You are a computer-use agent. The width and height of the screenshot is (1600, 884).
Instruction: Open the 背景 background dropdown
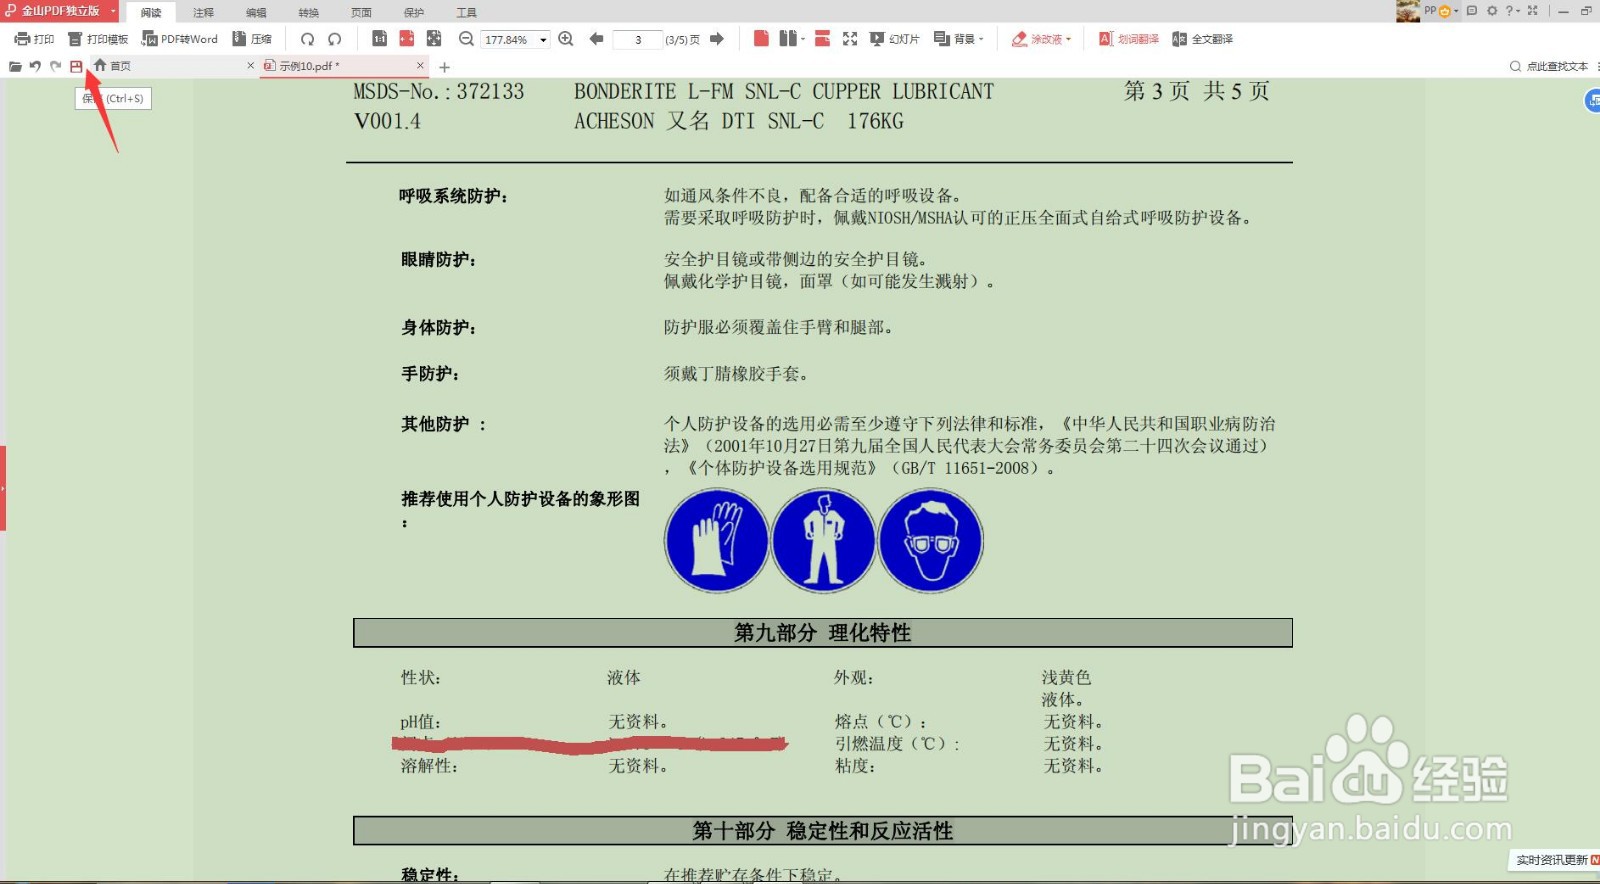pos(959,39)
